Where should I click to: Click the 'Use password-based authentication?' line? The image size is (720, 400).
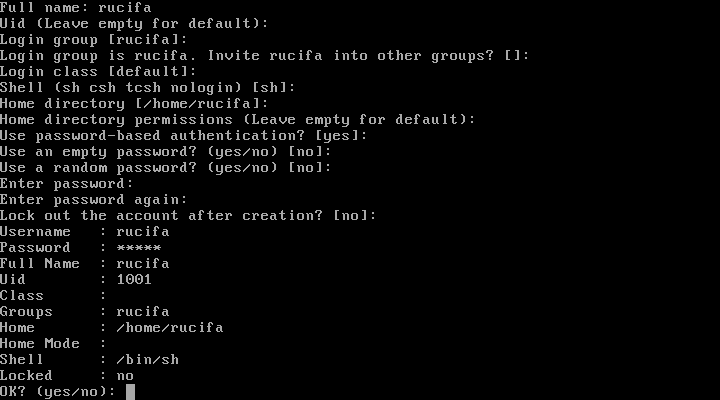point(184,135)
